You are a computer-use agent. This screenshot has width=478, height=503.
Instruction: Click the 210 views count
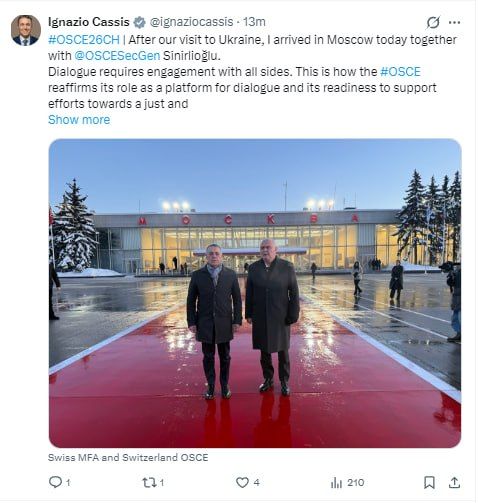pos(355,482)
